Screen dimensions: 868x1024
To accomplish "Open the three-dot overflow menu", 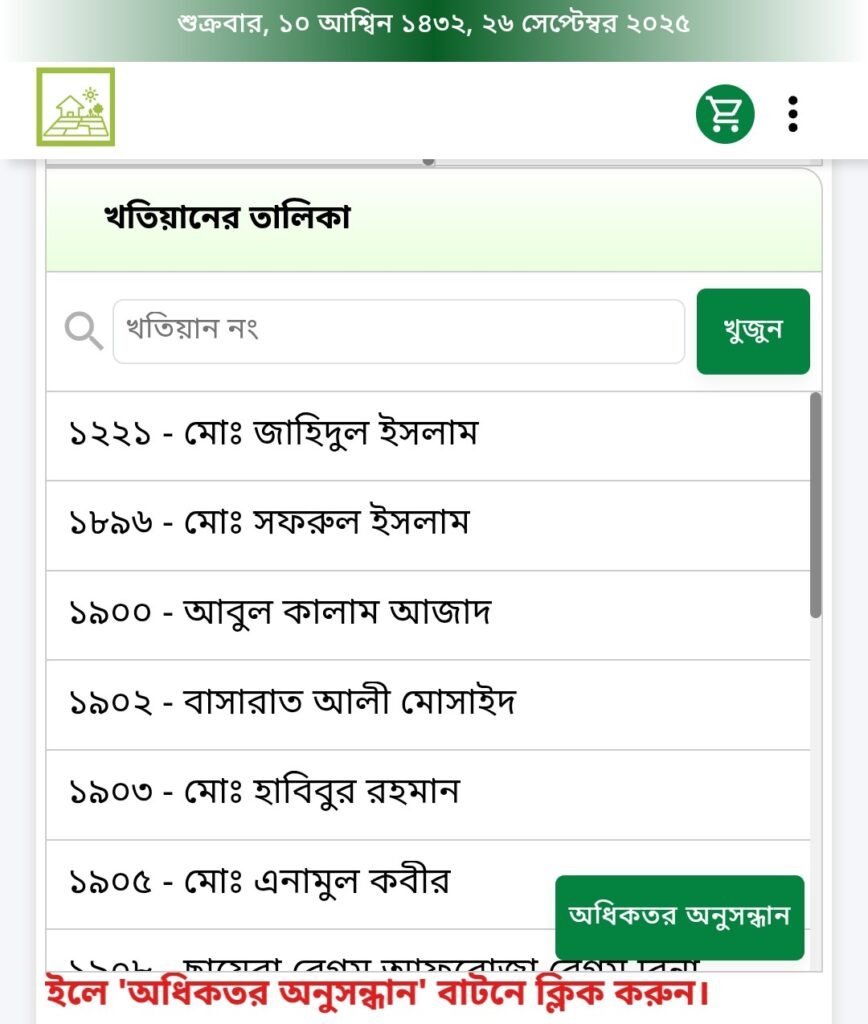I will pyautogui.click(x=793, y=114).
